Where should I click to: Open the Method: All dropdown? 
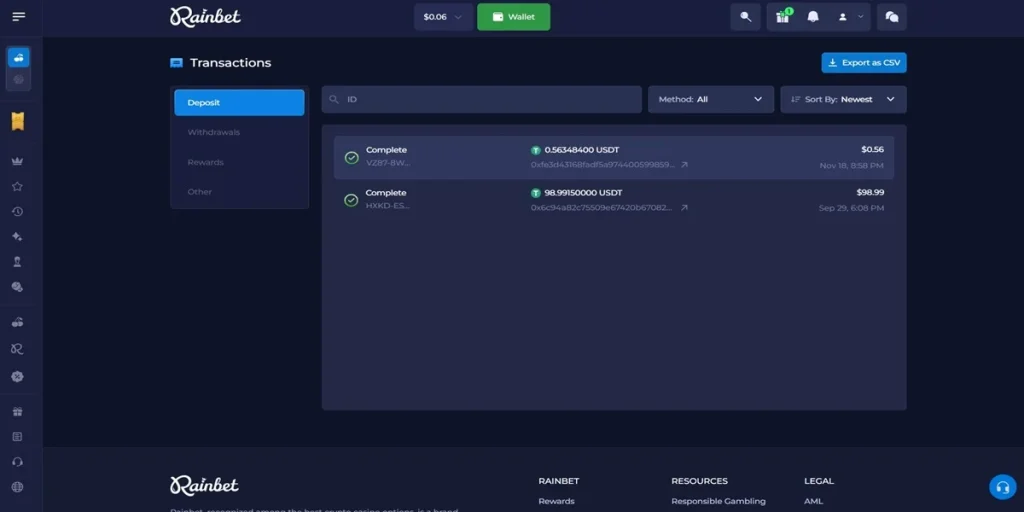pyautogui.click(x=711, y=99)
